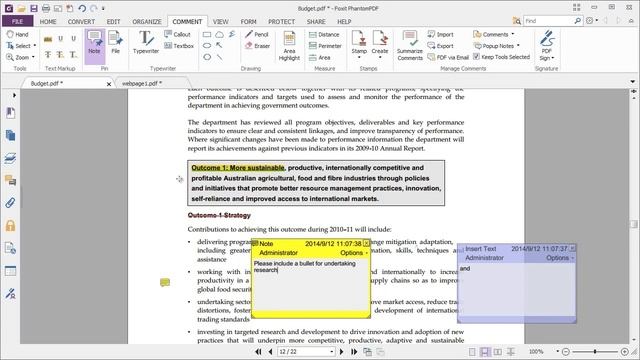Switch to the CONVERT ribbon tab
Viewport: 640px width, 360px height.
click(81, 21)
